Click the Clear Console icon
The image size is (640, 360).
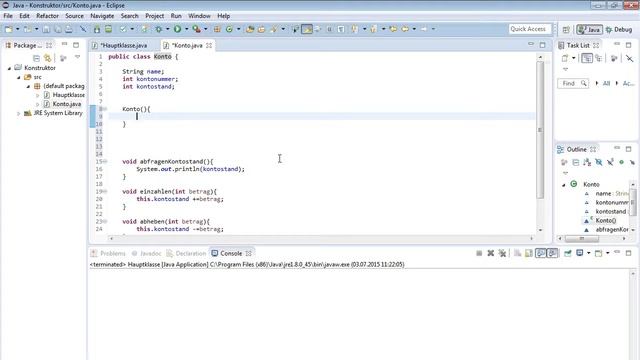(517, 253)
